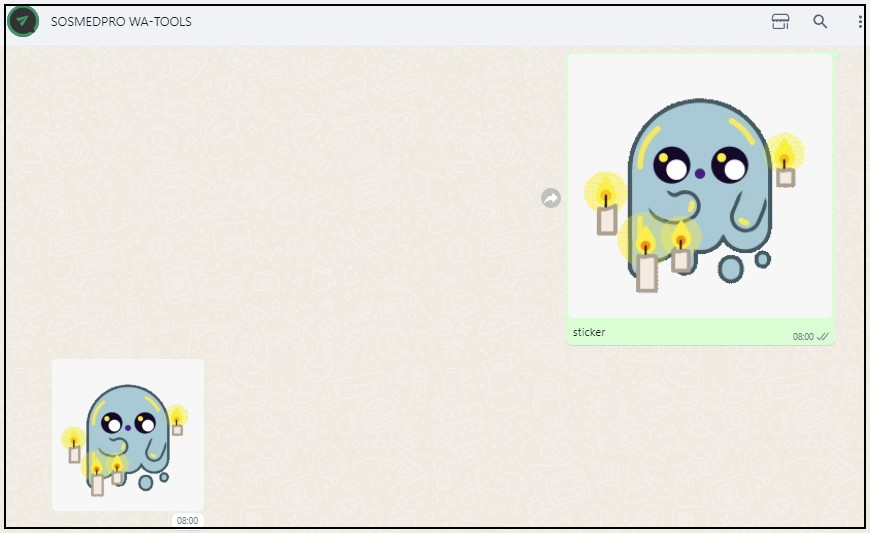Open the business catalog storefront icon
The height and width of the screenshot is (533, 870).
pos(780,22)
